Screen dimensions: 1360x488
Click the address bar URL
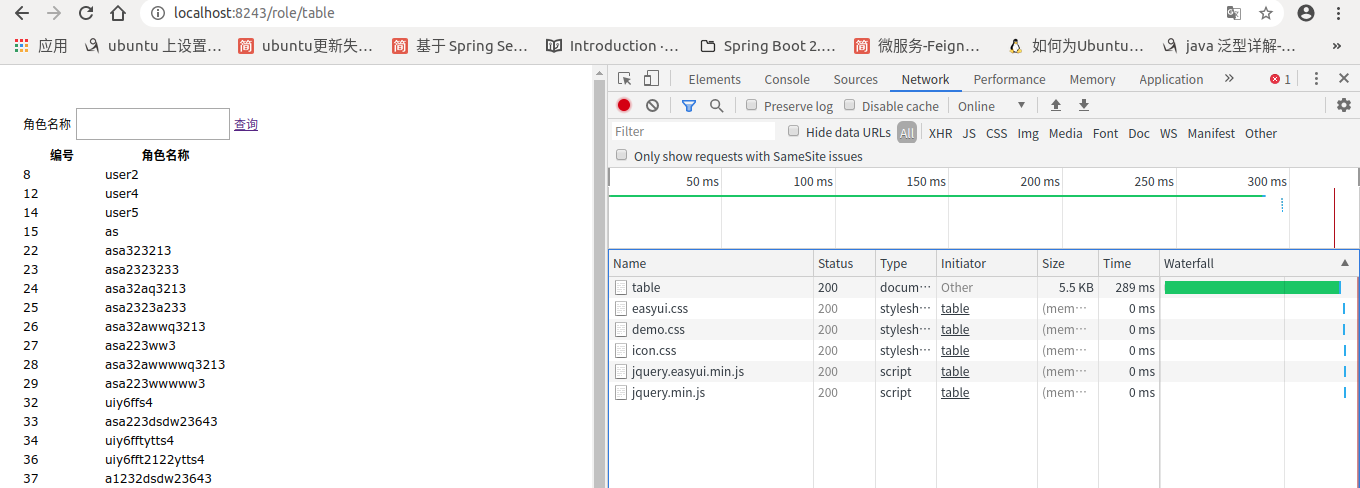(x=254, y=13)
